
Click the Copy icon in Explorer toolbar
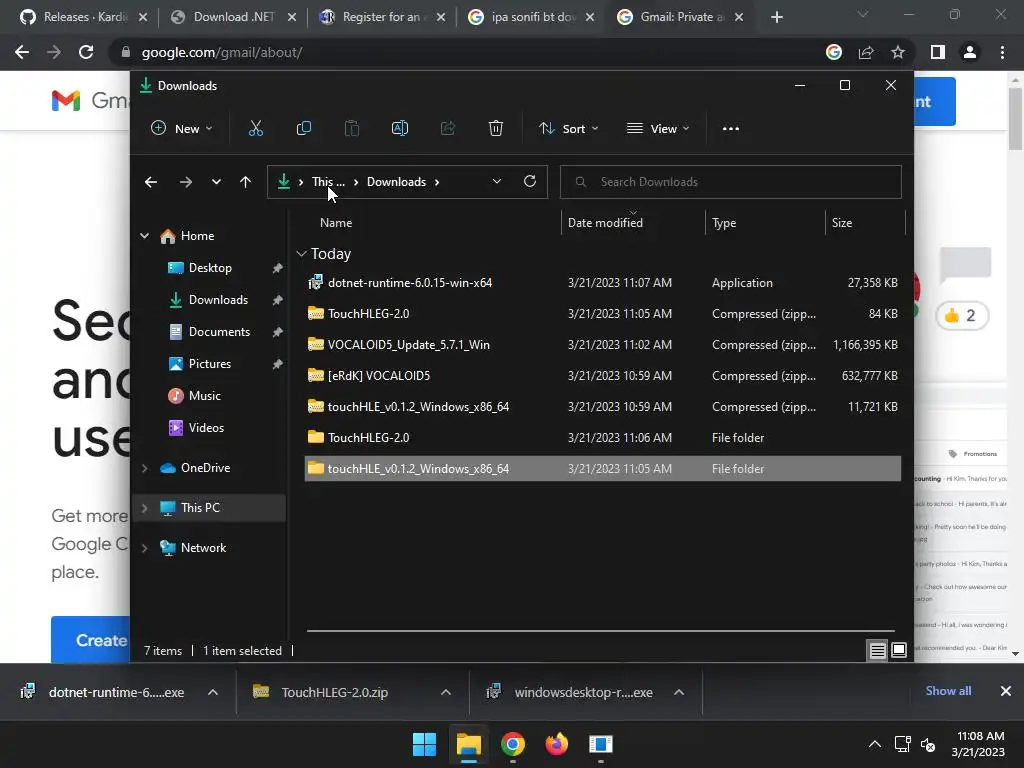click(304, 129)
